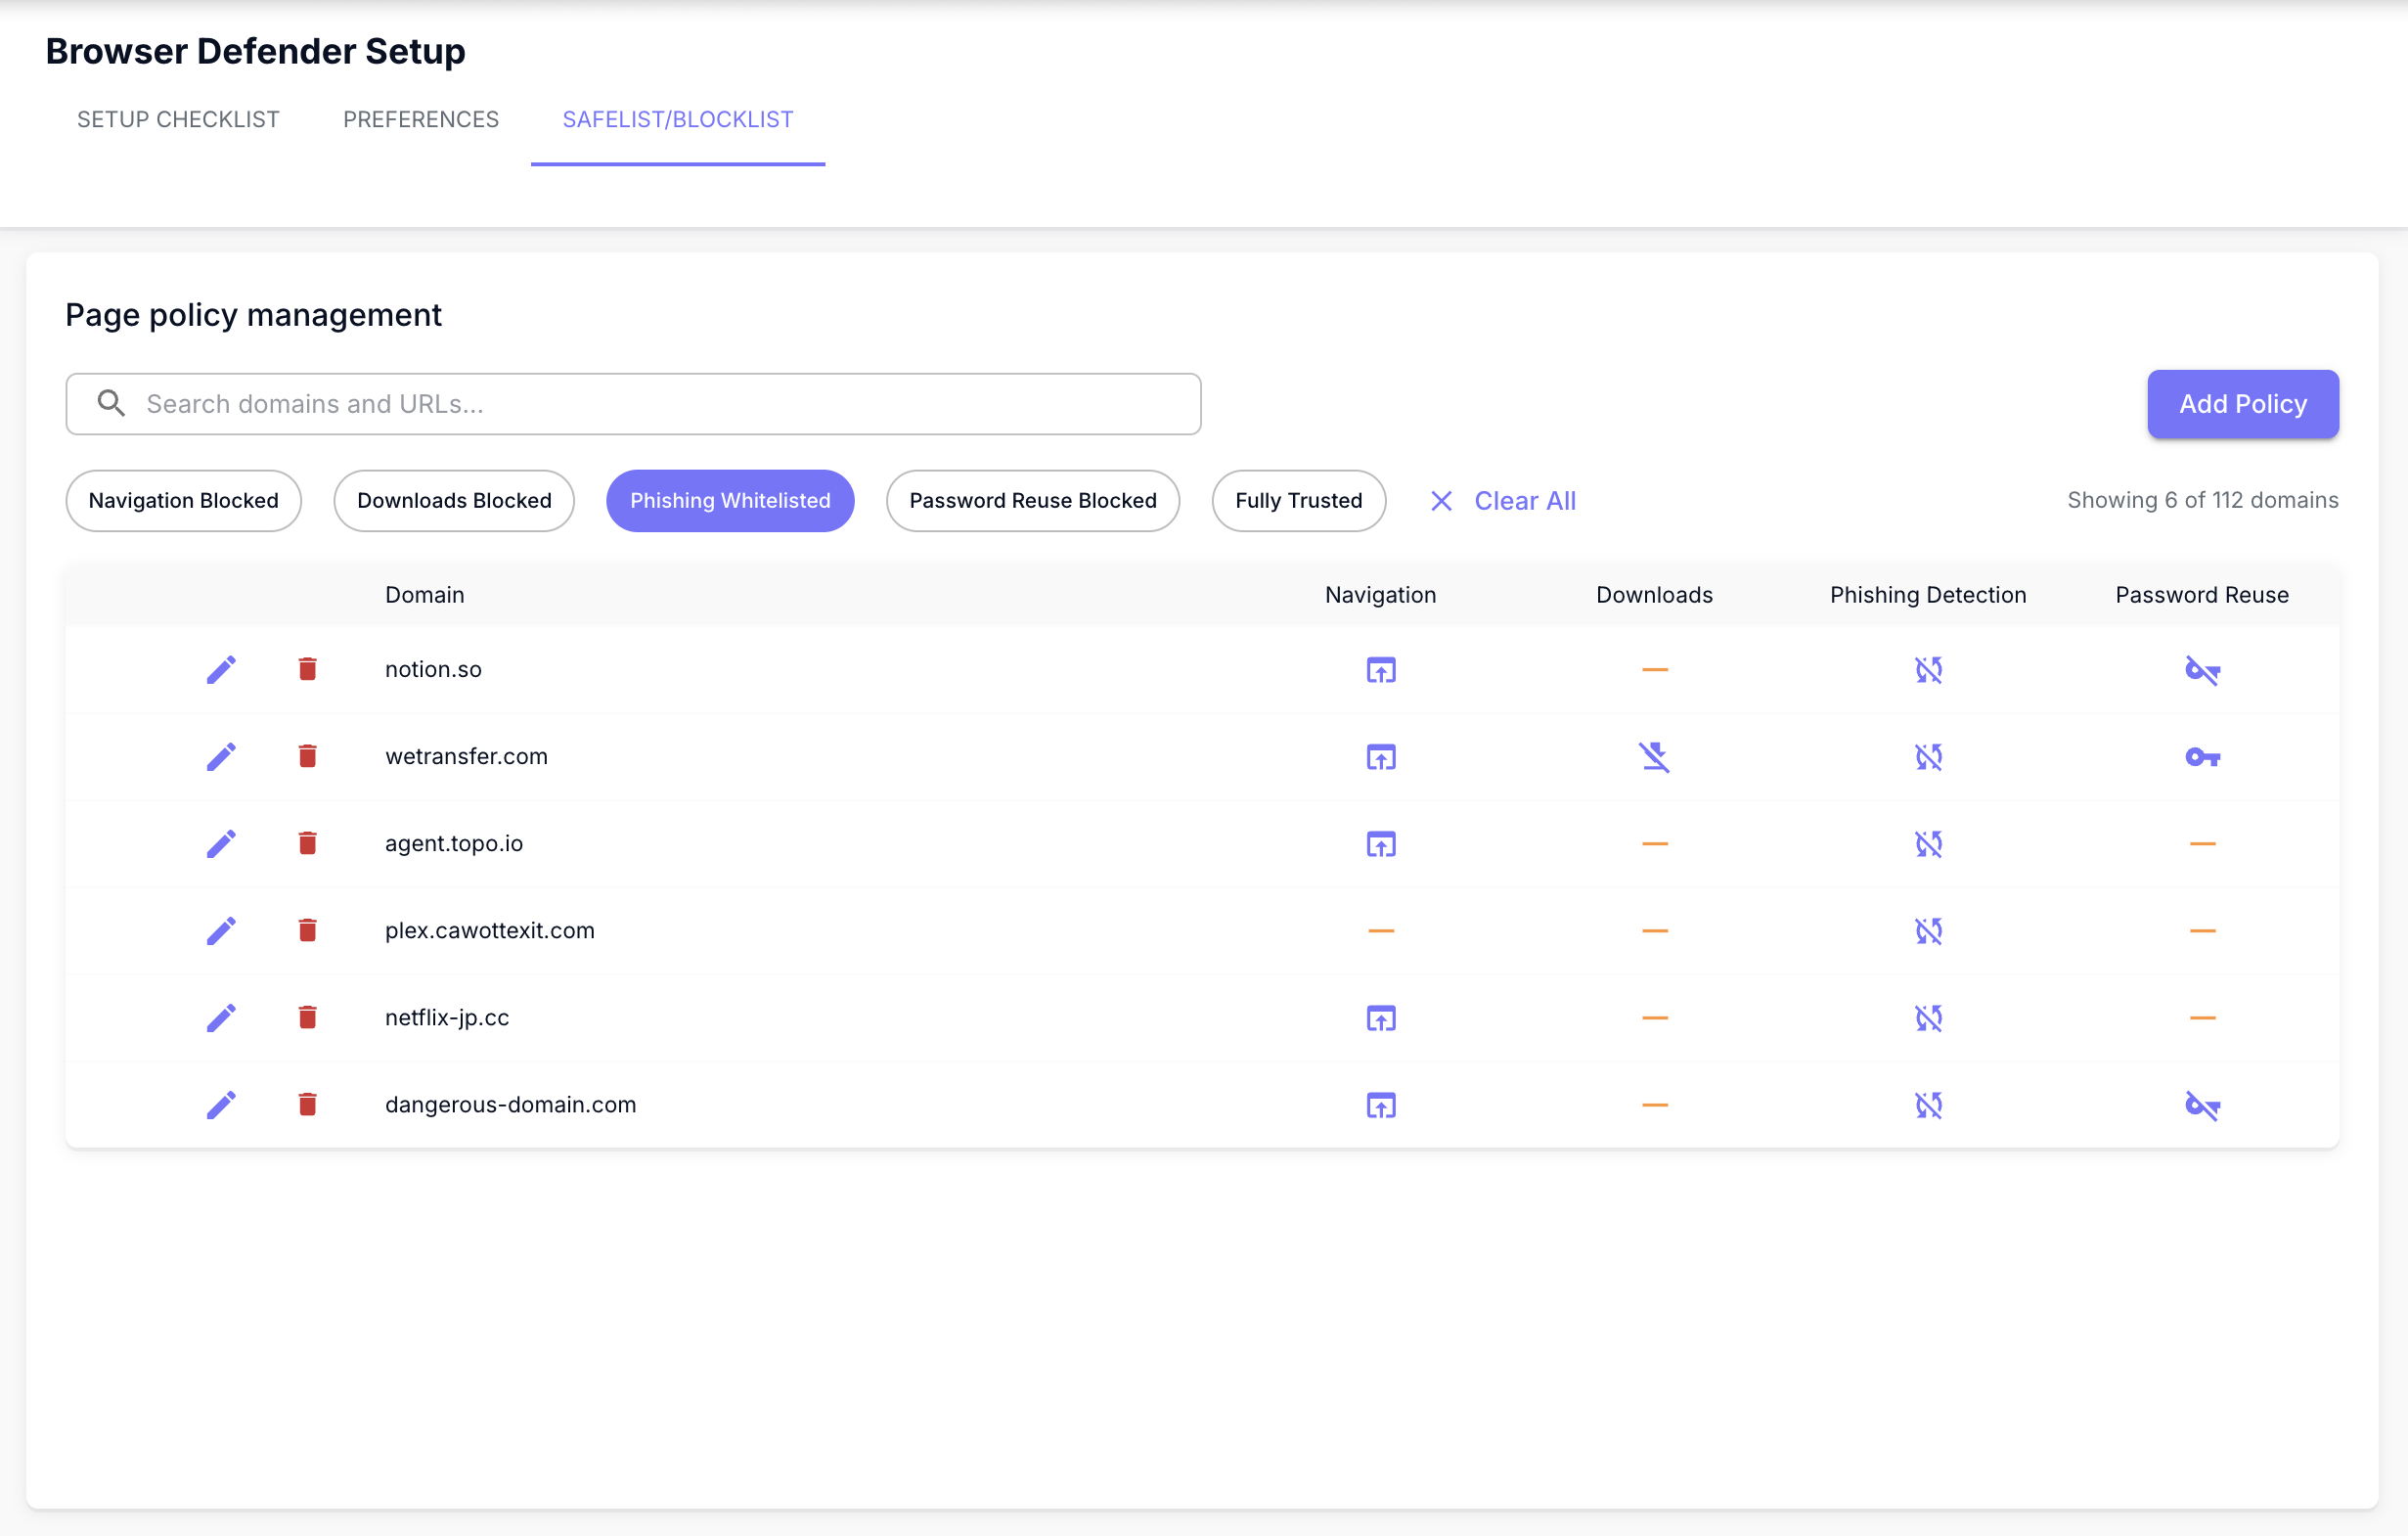Viewport: 2408px width, 1536px height.
Task: Edit the wetransfer.com policy
Action: click(x=221, y=756)
